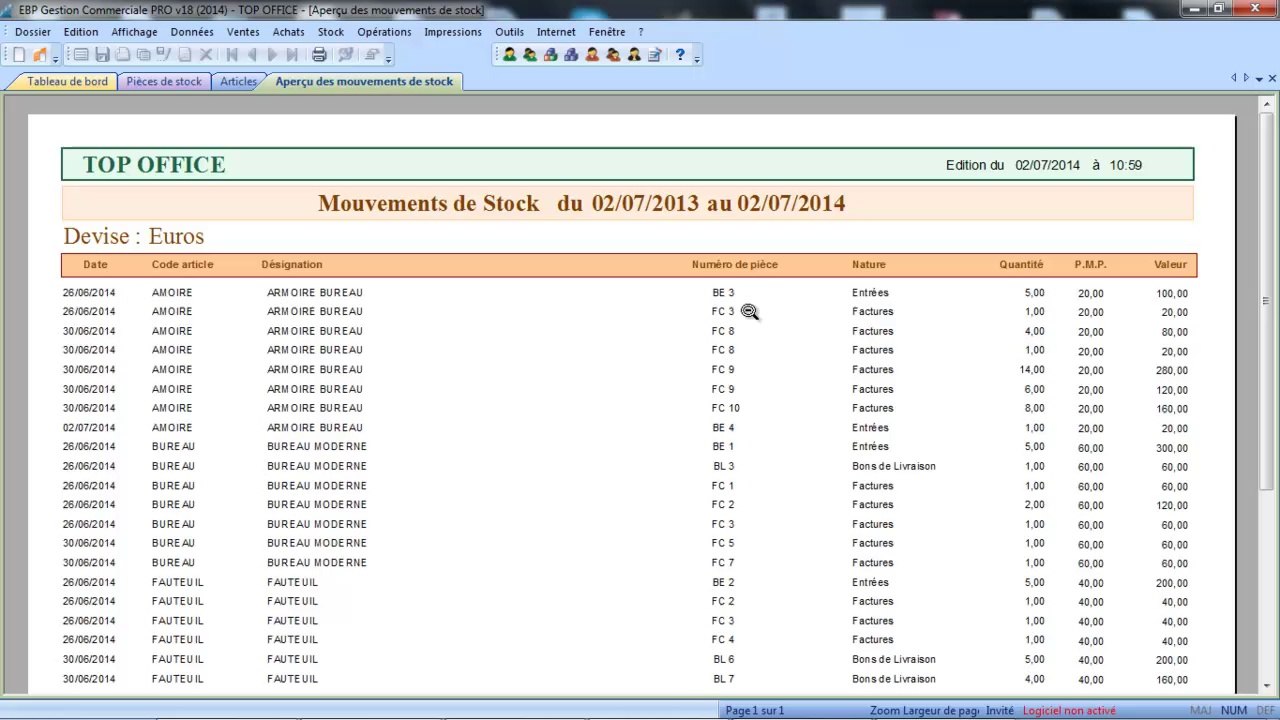The image size is (1280, 720).
Task: Click quantity 14,00 in FC 9 row
Action: 1031,370
